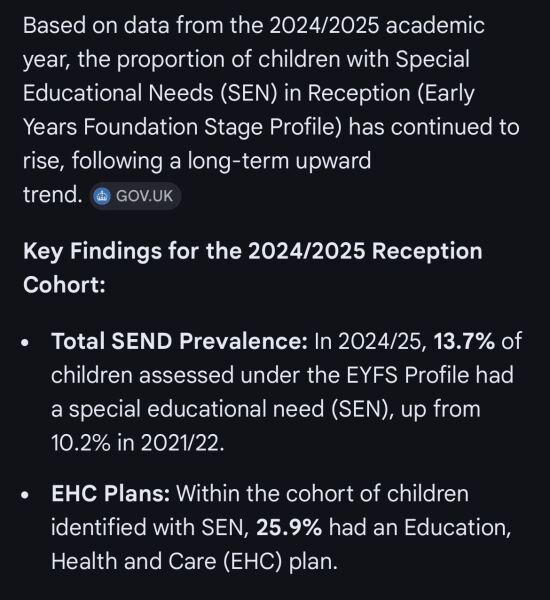
Task: Click the 'Key Findings for the 2024/2025 Reception' heading
Action: [x=253, y=251]
